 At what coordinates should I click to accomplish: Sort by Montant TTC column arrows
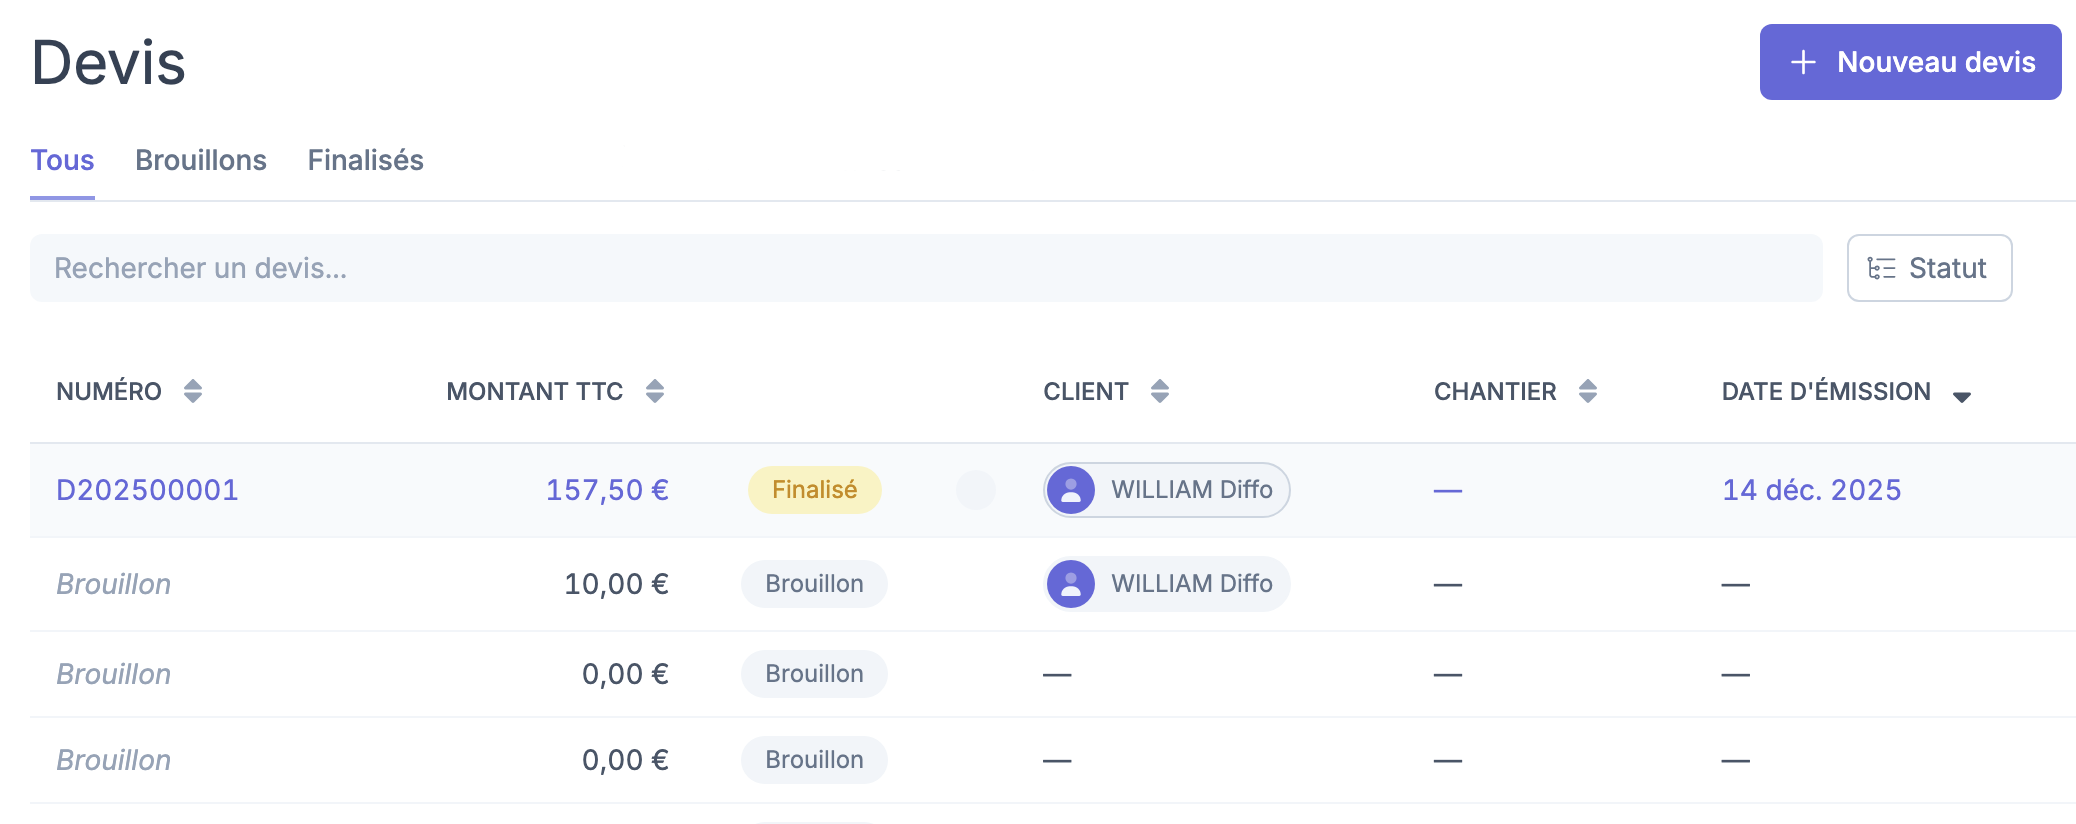(655, 391)
